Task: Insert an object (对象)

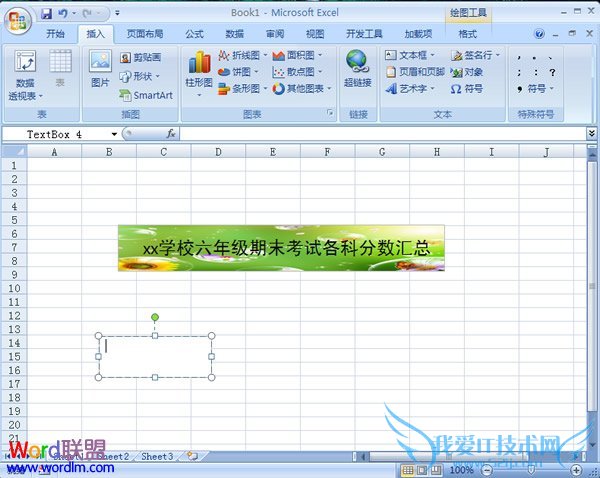Action: click(466, 72)
